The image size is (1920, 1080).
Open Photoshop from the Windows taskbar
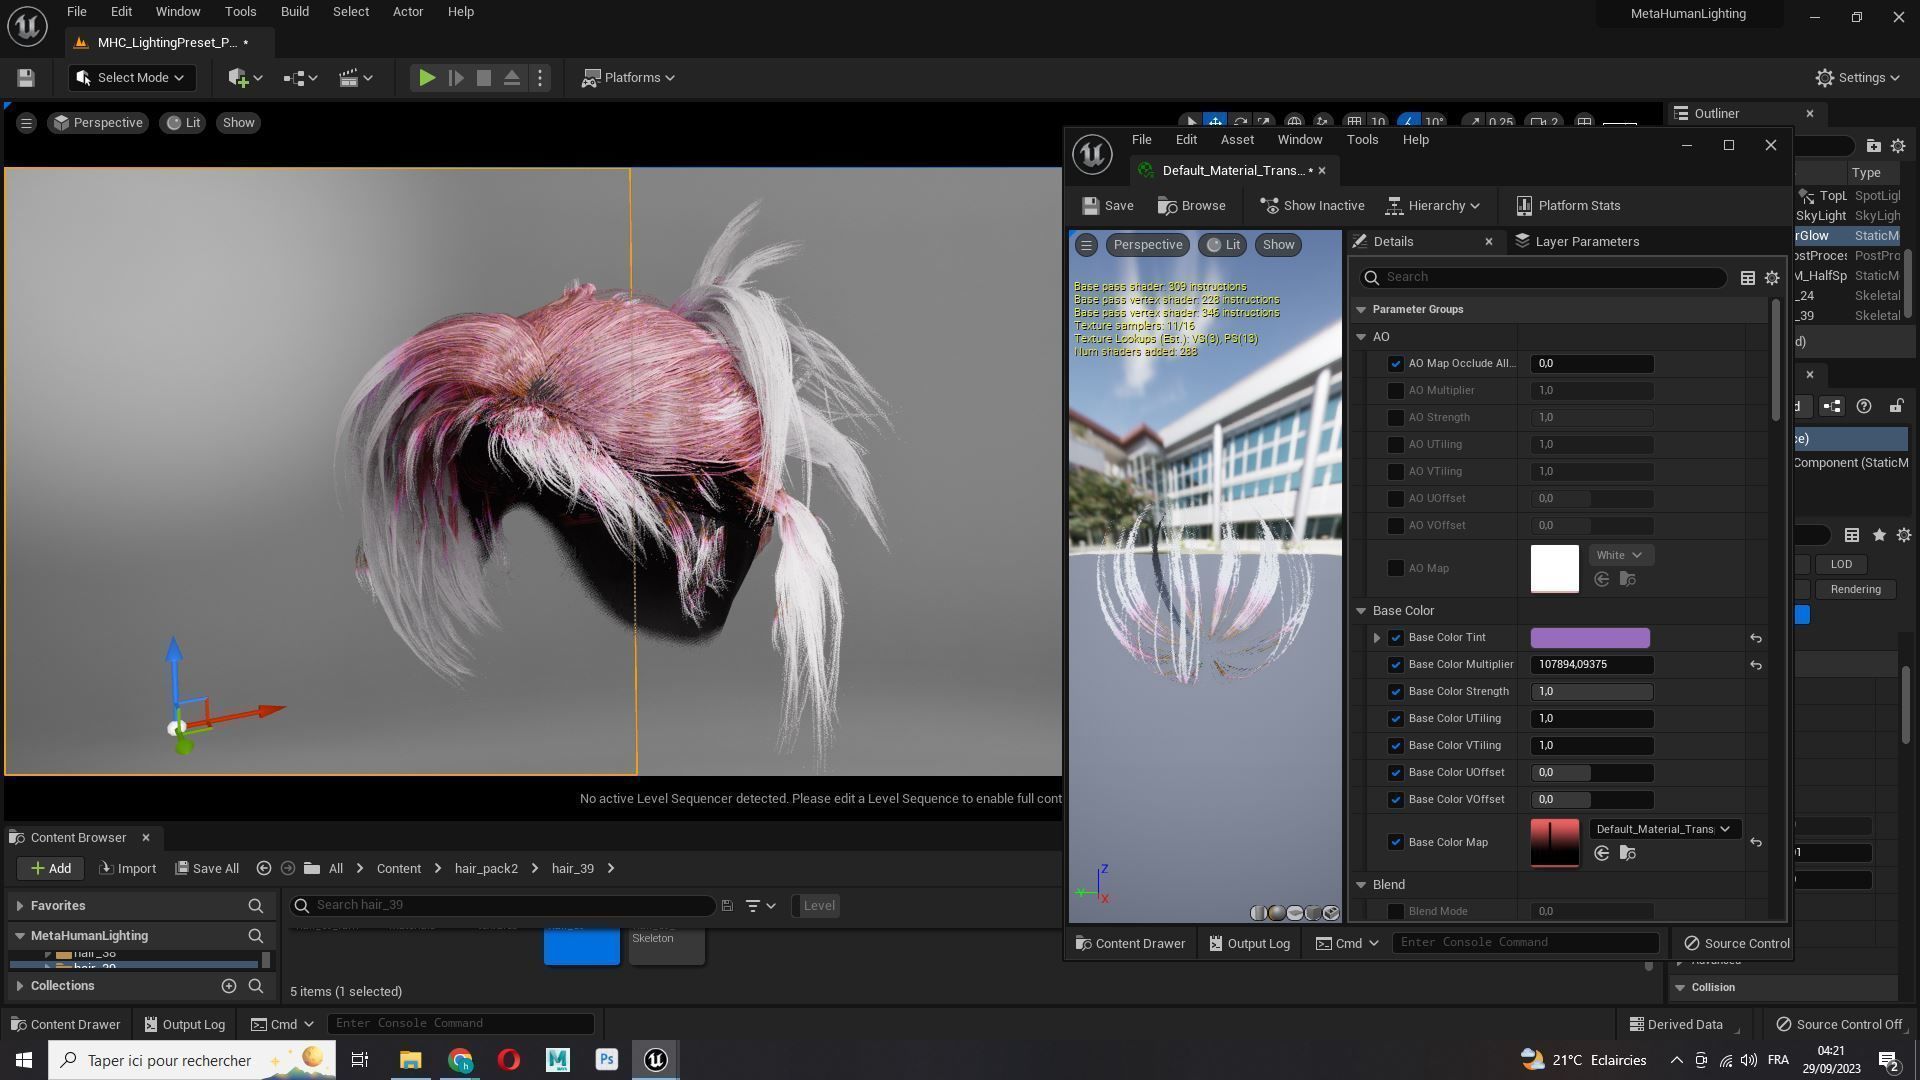pos(606,1060)
